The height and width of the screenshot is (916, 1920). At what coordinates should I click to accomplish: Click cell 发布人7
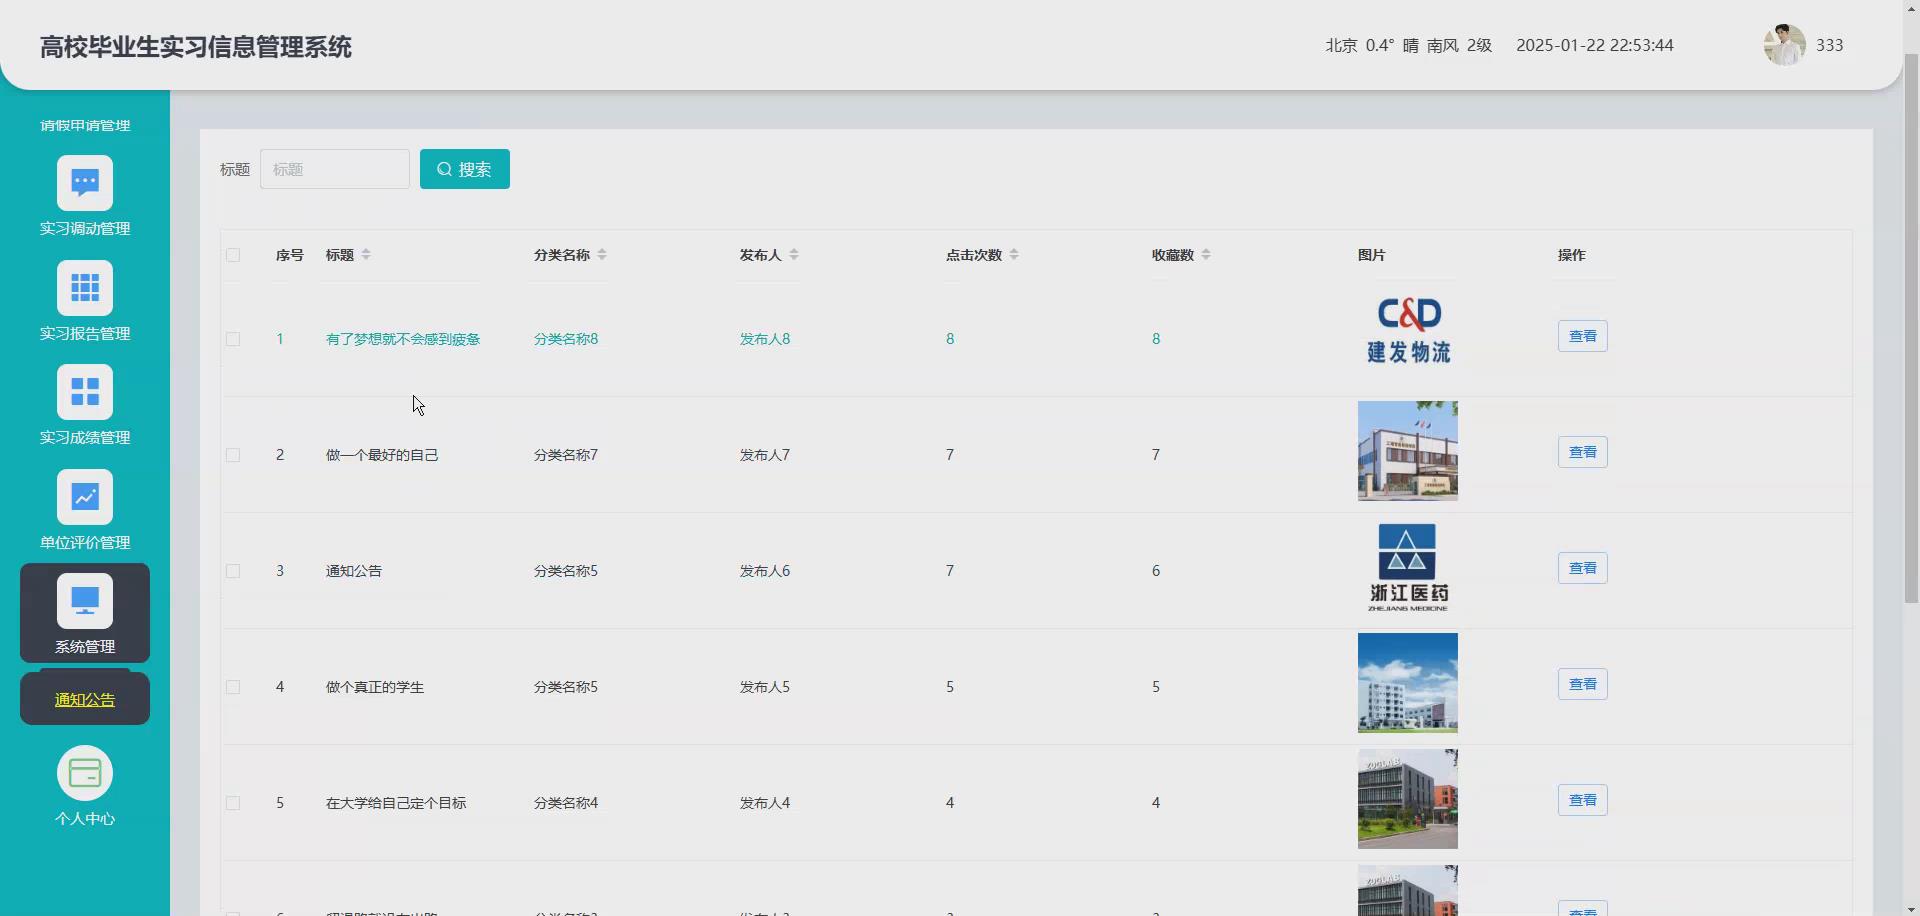[765, 455]
